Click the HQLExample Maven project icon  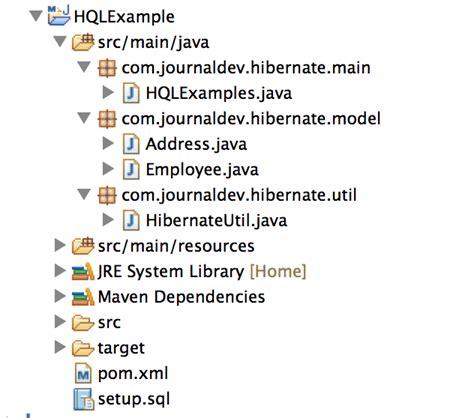click(59, 16)
